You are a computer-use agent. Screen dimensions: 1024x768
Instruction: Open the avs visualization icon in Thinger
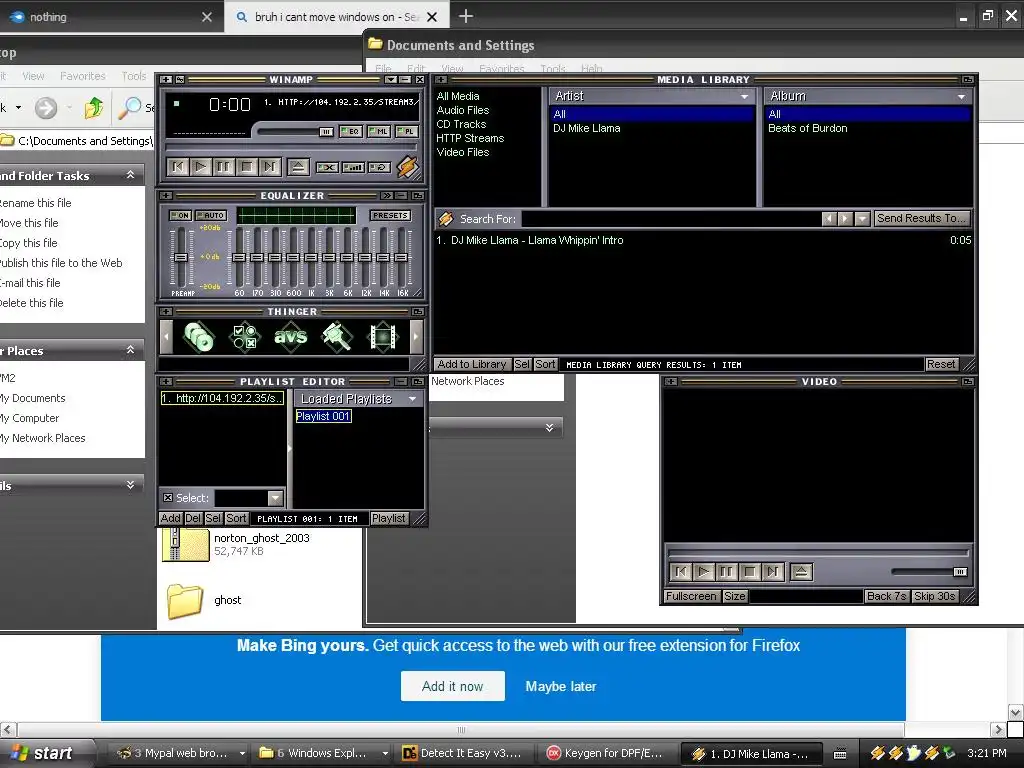291,337
